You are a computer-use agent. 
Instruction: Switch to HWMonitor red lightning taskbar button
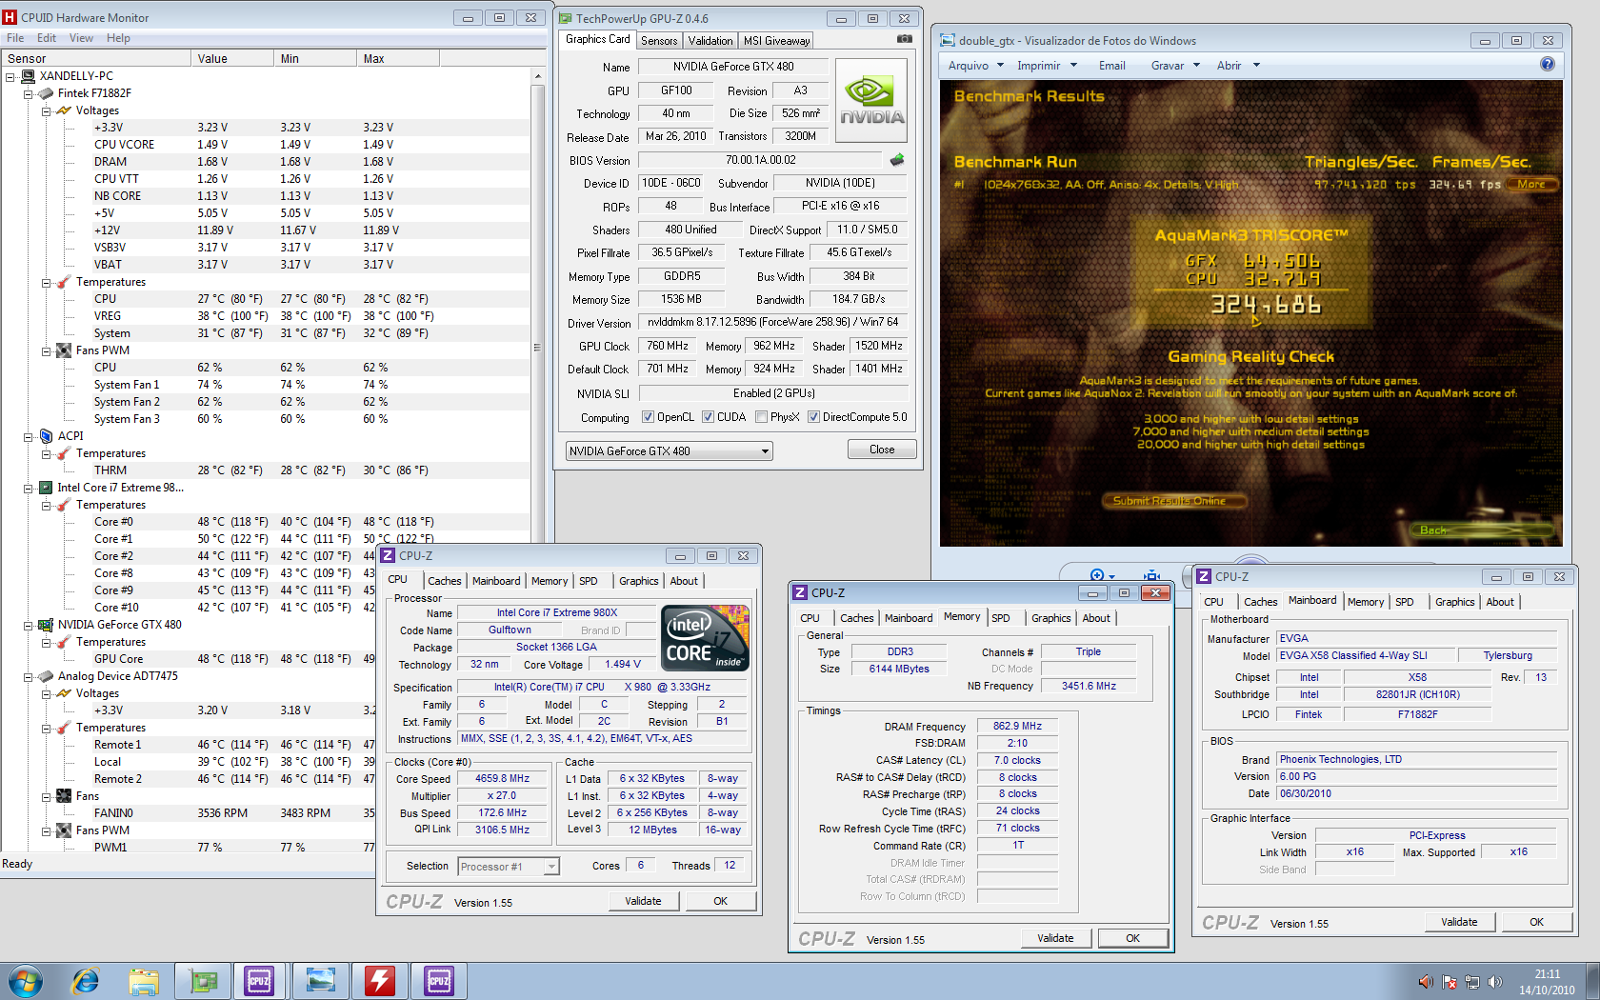(x=379, y=981)
